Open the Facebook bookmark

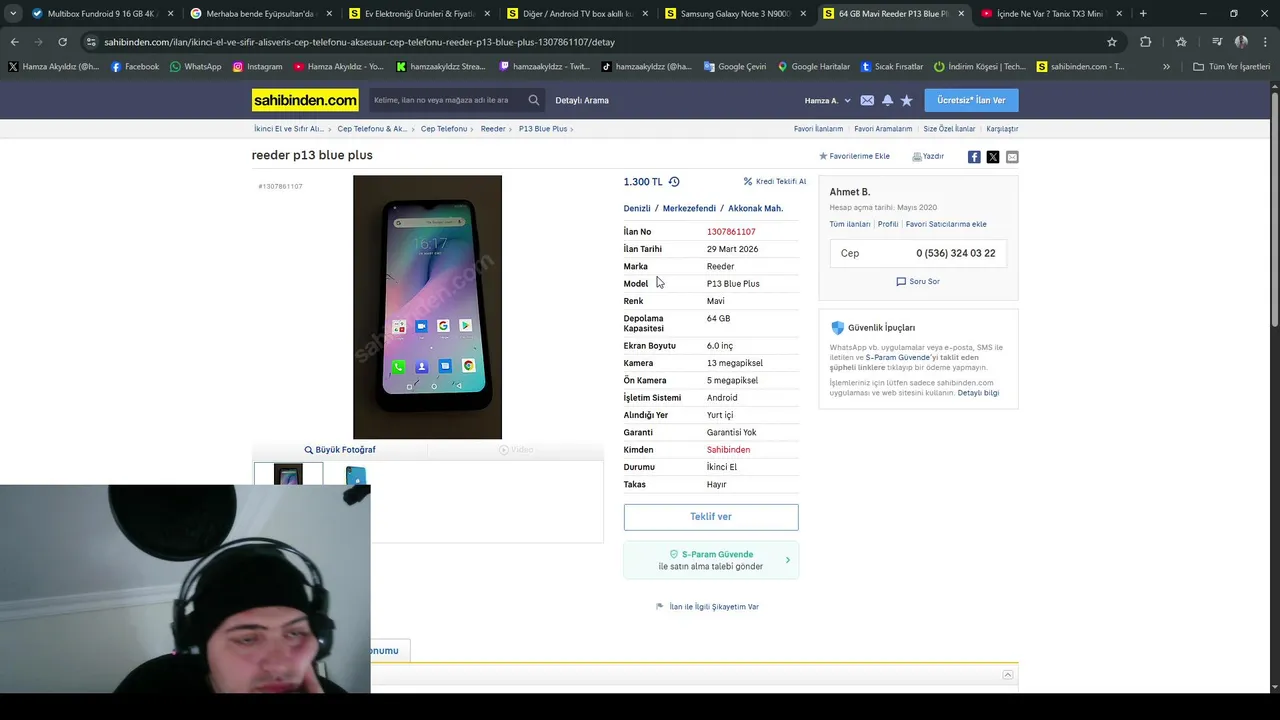point(135,67)
